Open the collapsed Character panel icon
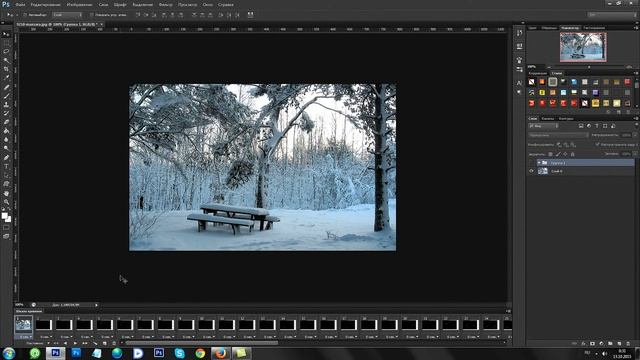 519,83
